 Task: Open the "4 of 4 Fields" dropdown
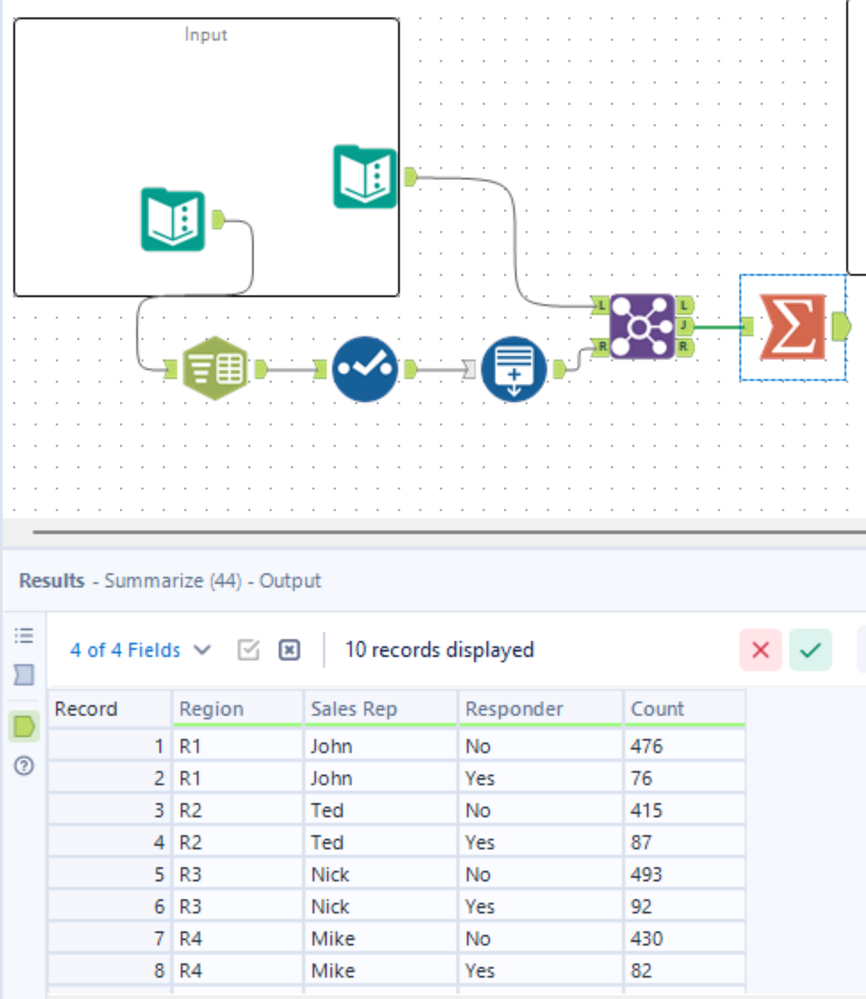tap(140, 650)
